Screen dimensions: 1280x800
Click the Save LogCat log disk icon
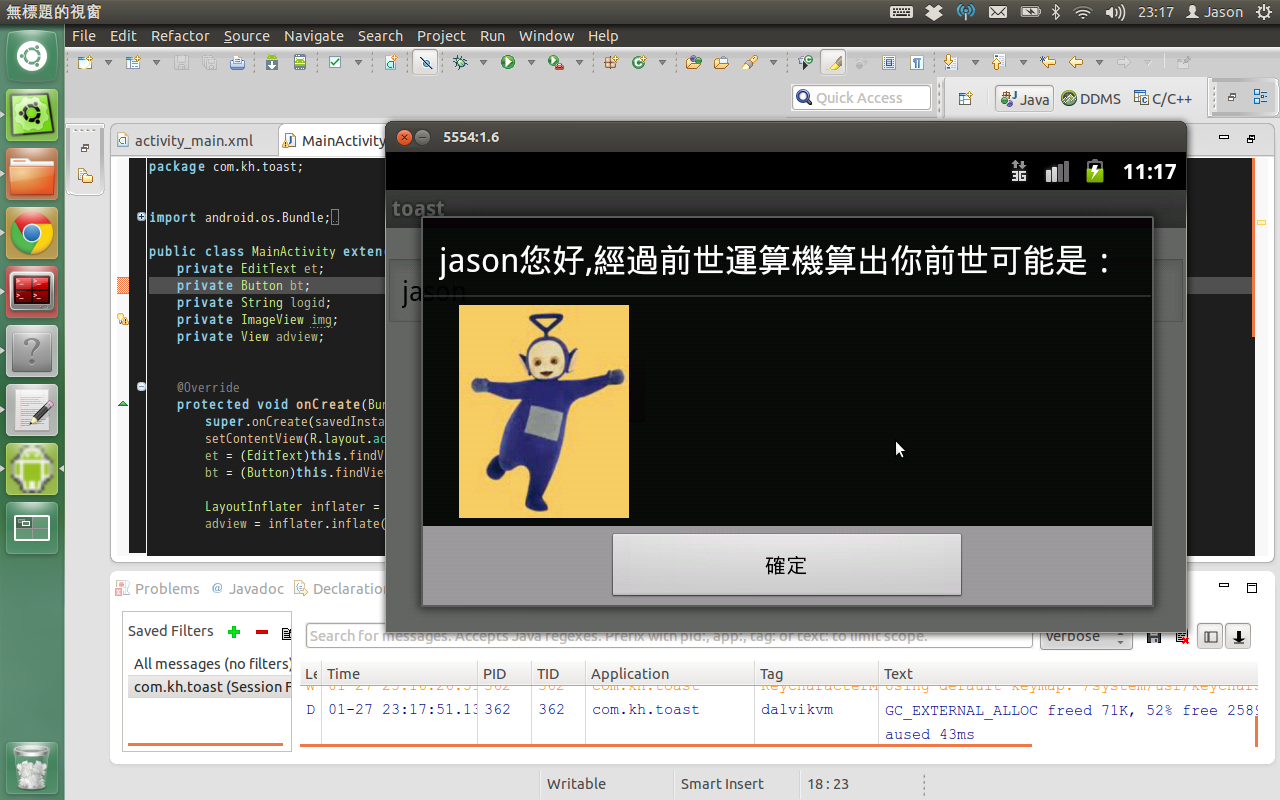point(1154,636)
